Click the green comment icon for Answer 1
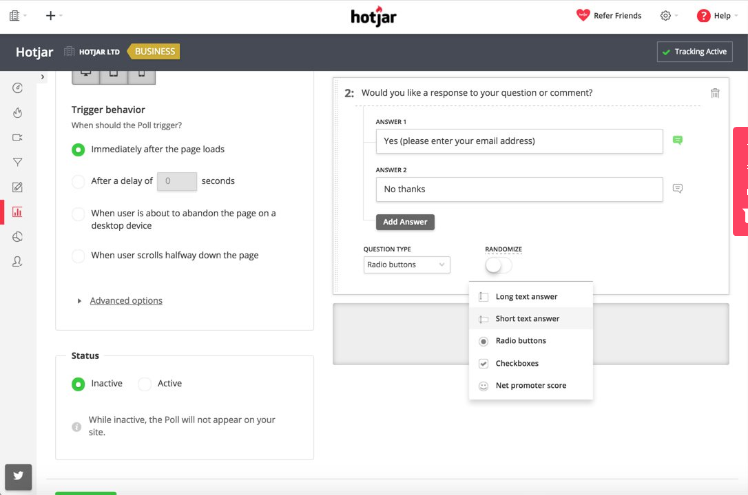Viewport: 748px width, 495px height. point(677,140)
